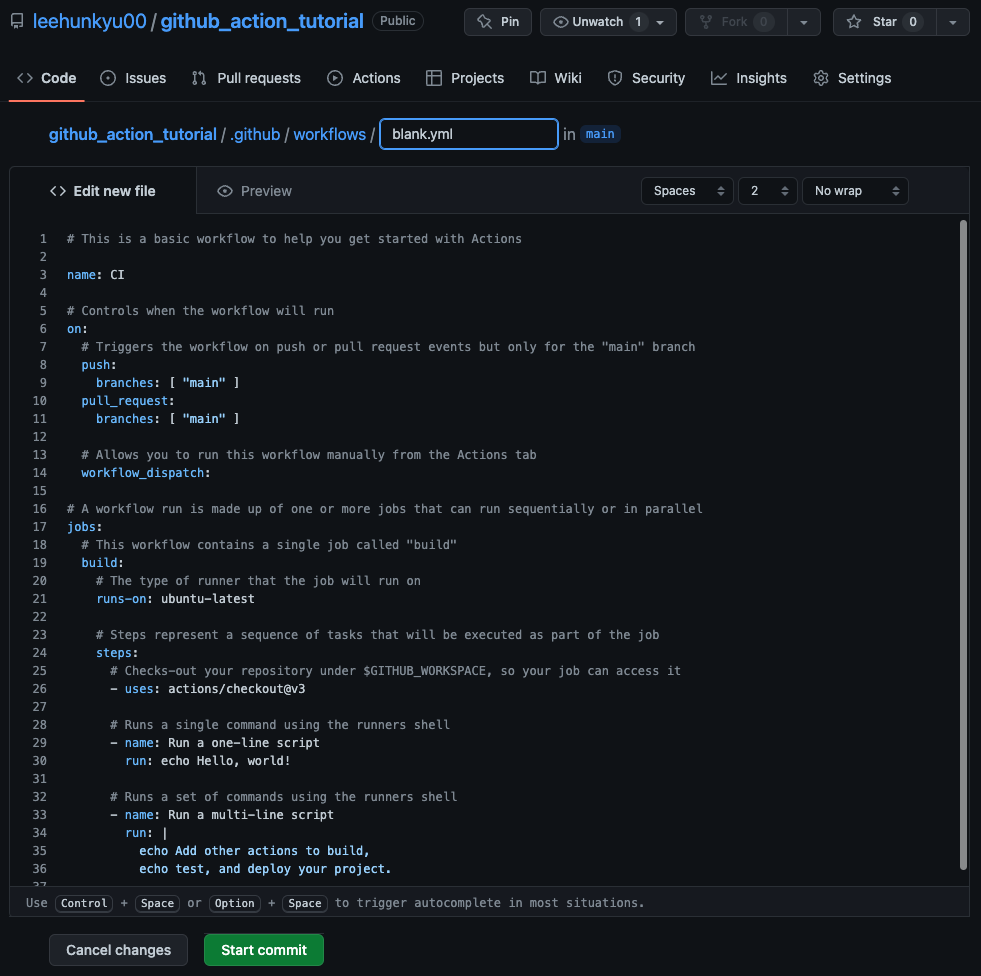The height and width of the screenshot is (976, 981).
Task: Click the 'workflow_dispatch:' line
Action: (x=146, y=473)
